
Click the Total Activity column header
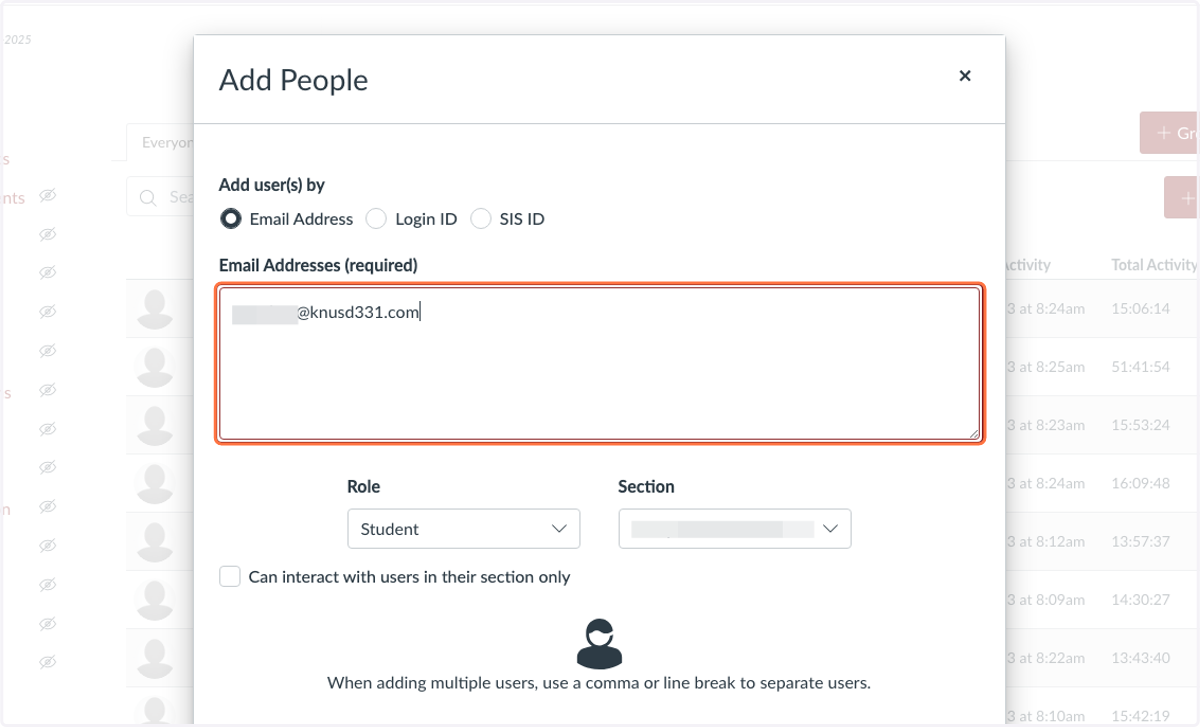point(1154,265)
